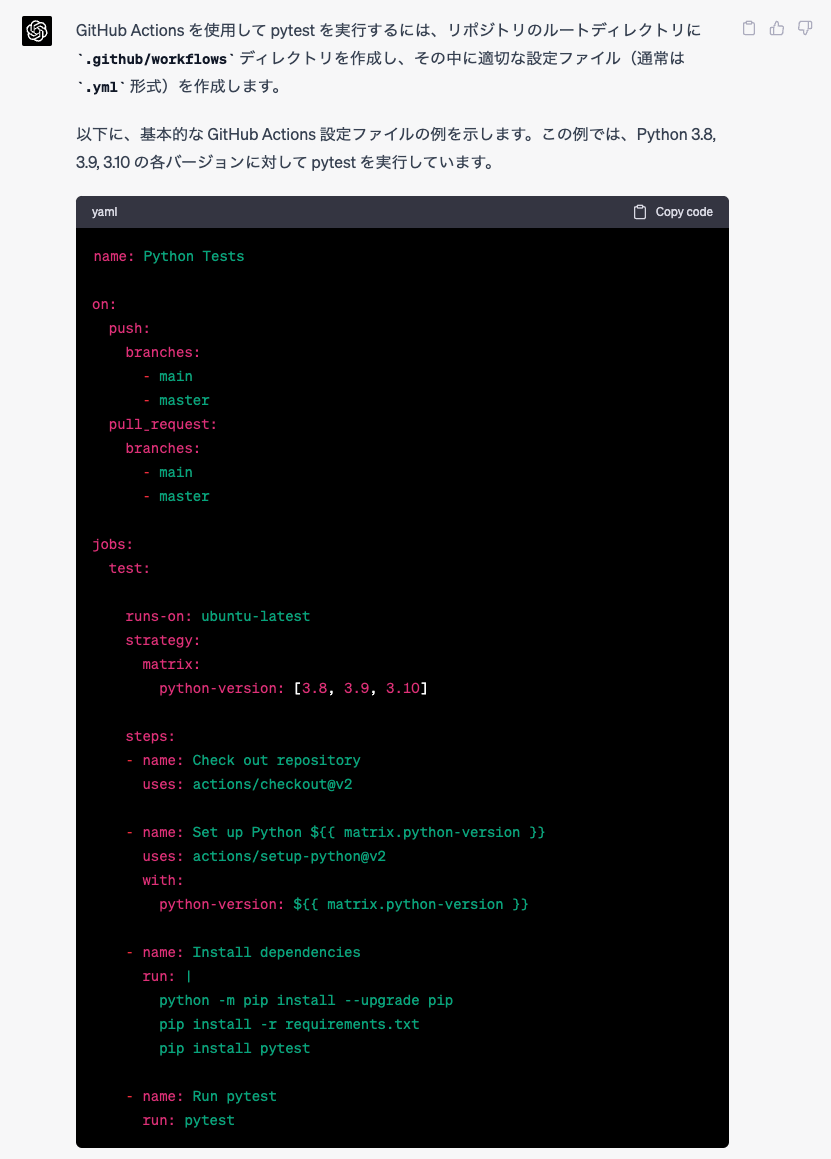
Task: Click the 'run: pytest' line
Action: point(189,1121)
